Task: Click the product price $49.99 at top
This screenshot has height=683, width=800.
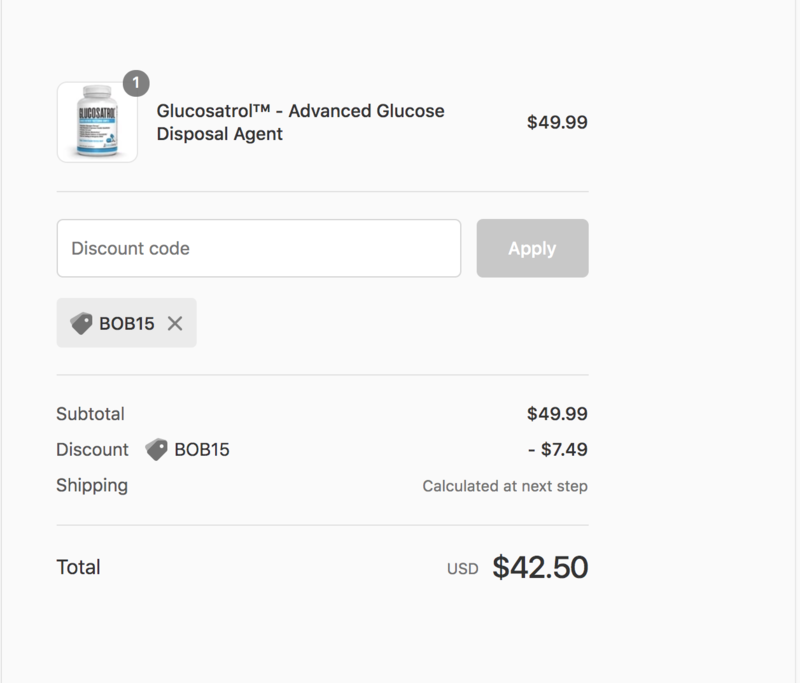Action: point(557,122)
